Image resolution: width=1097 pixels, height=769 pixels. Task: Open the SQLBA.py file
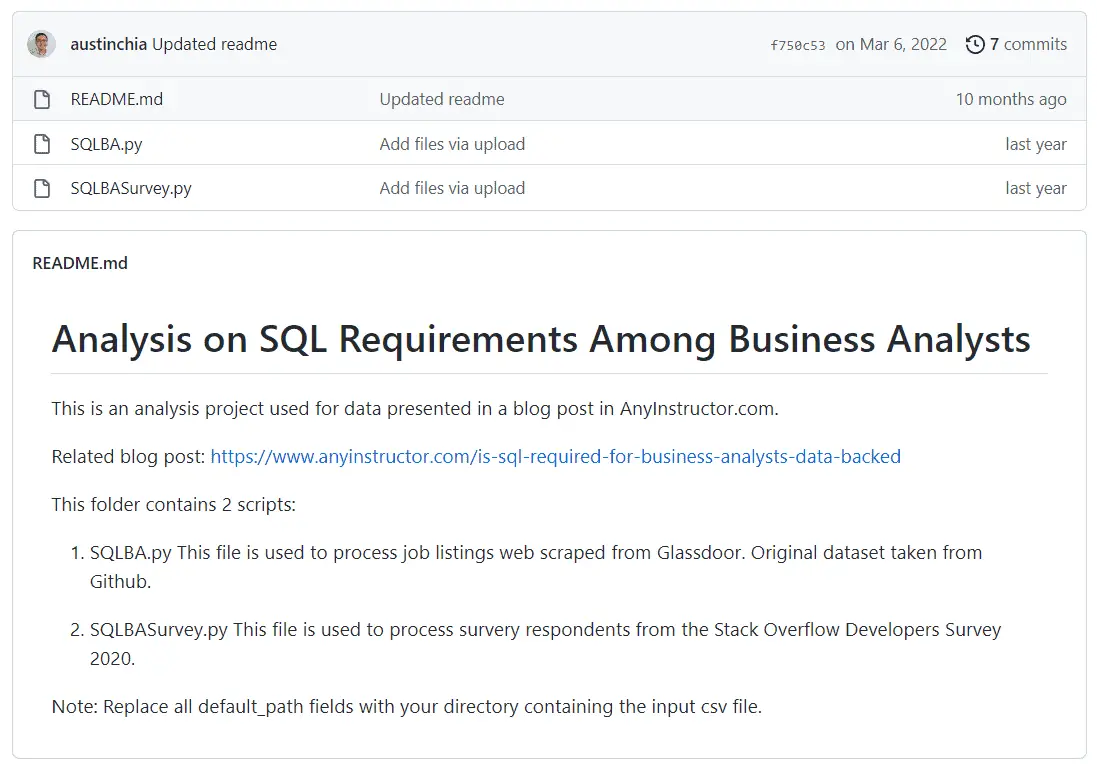tap(106, 144)
